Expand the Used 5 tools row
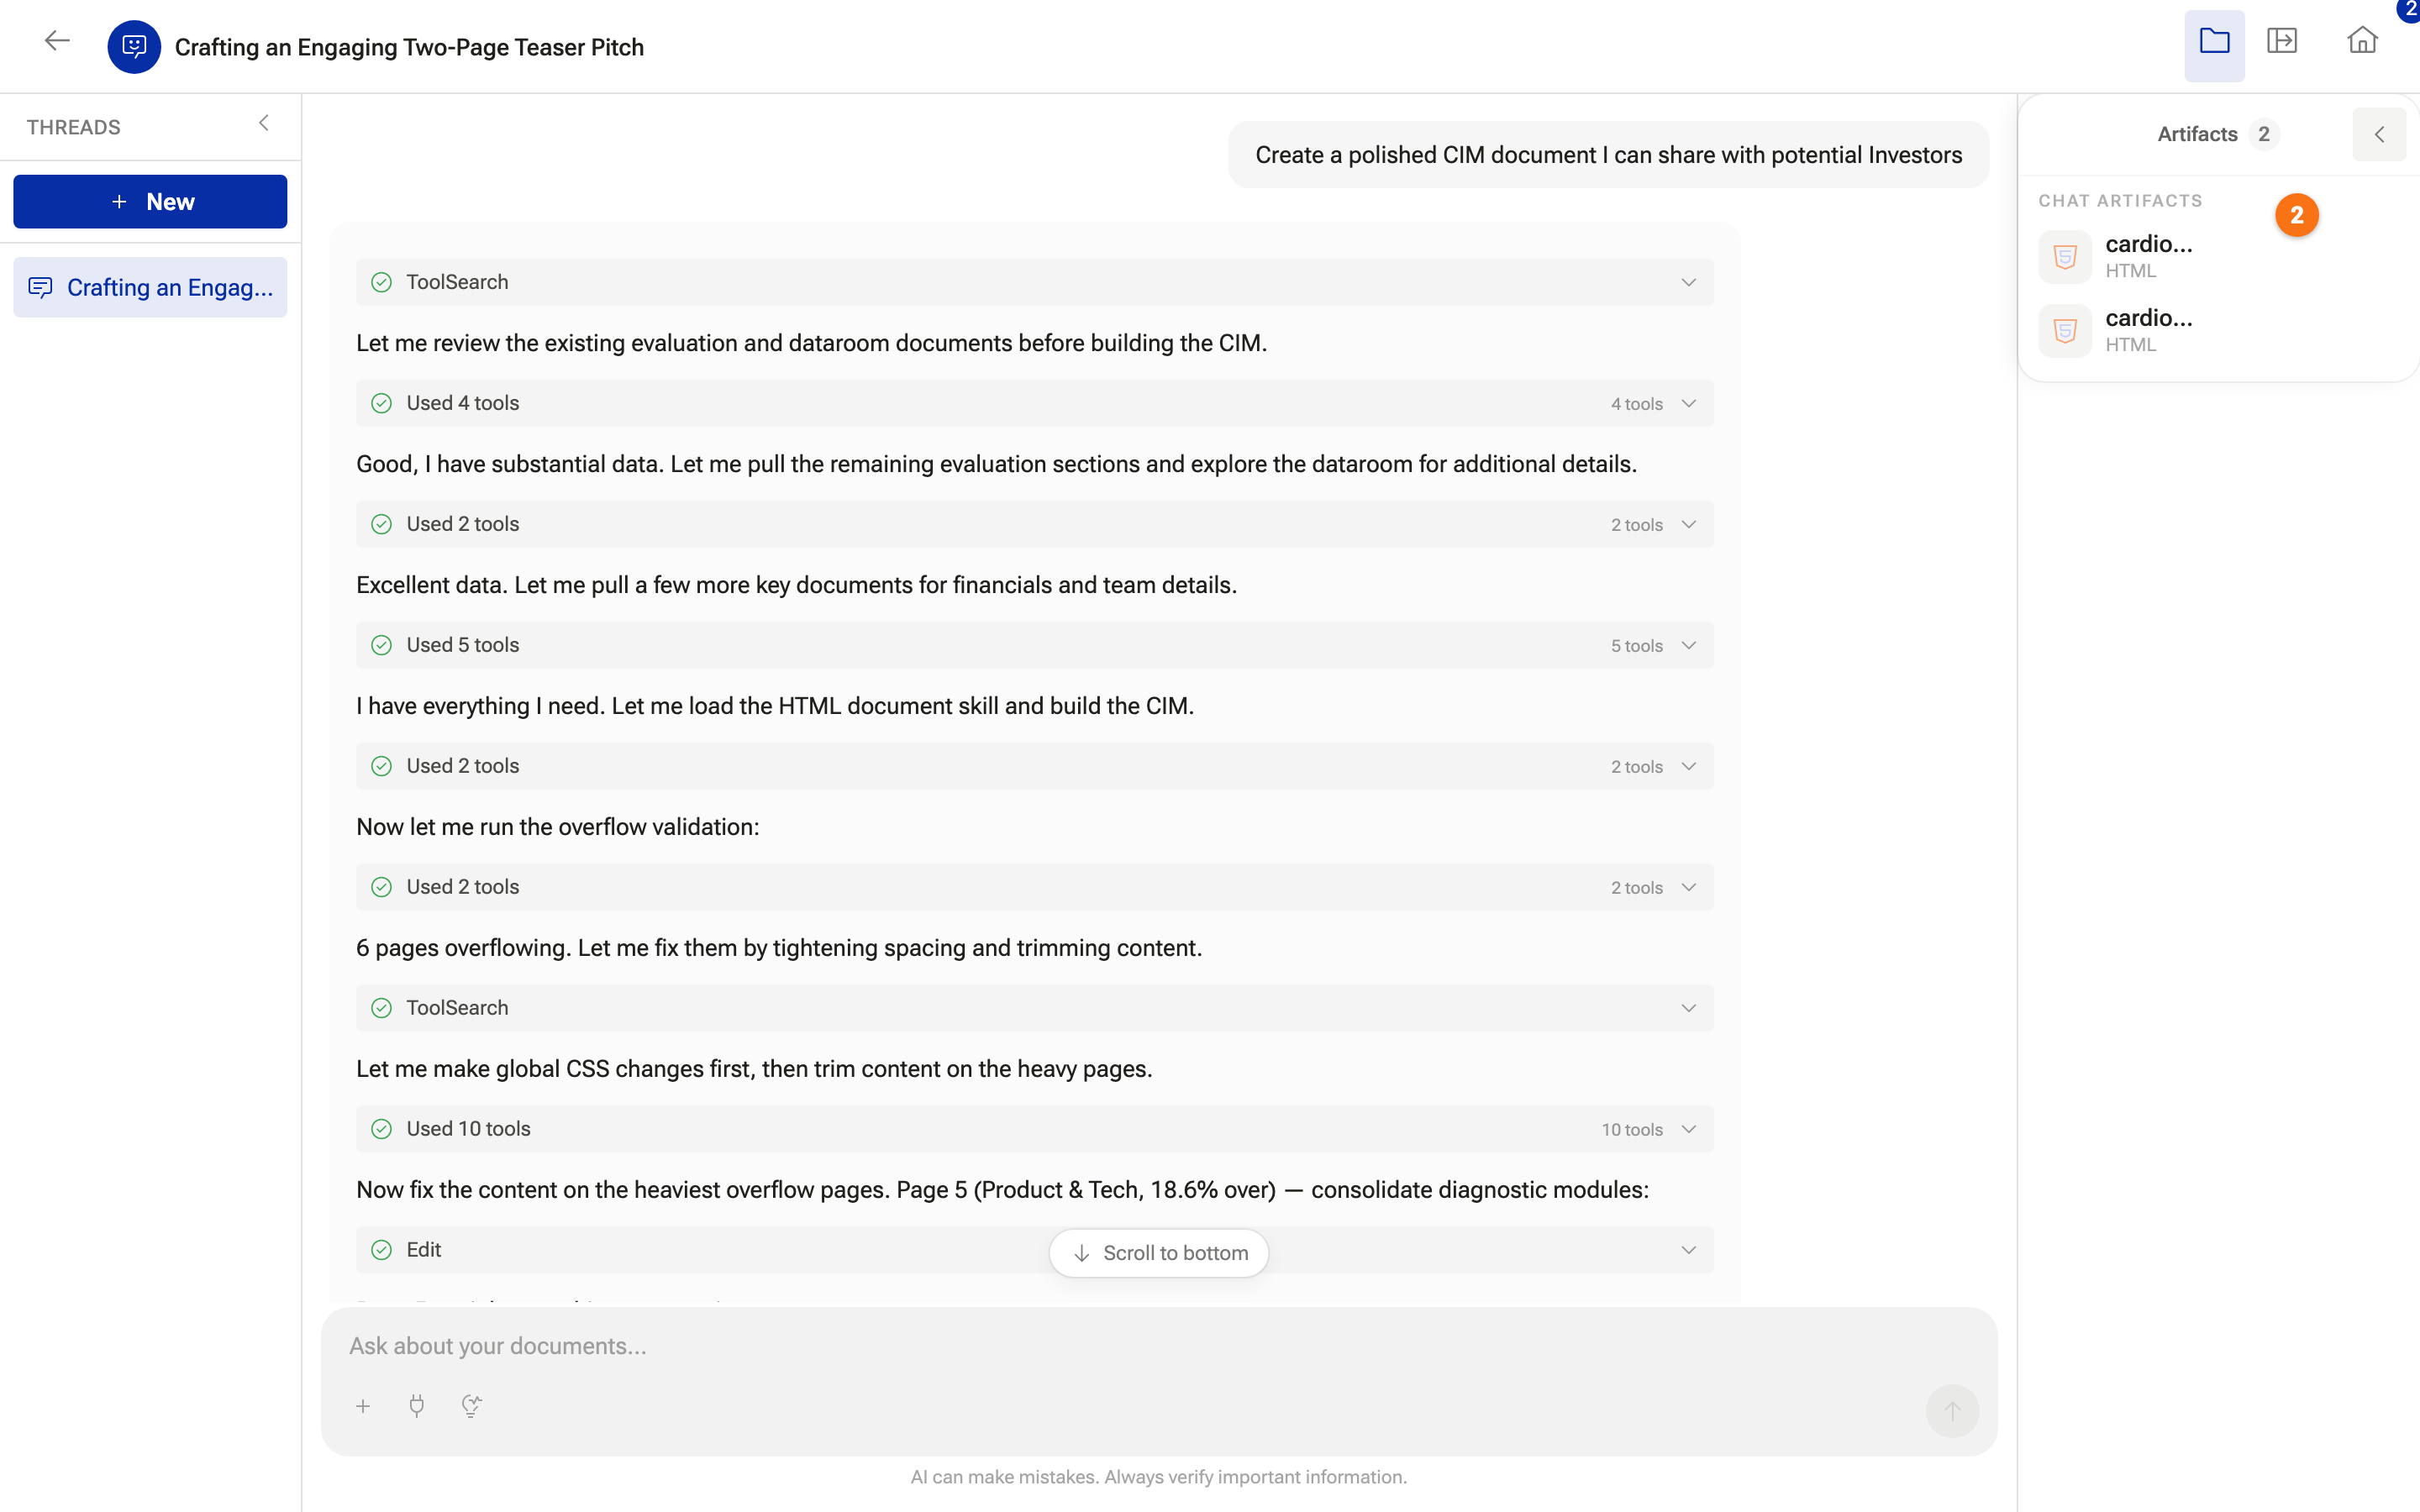The height and width of the screenshot is (1512, 2420). pos(1034,645)
